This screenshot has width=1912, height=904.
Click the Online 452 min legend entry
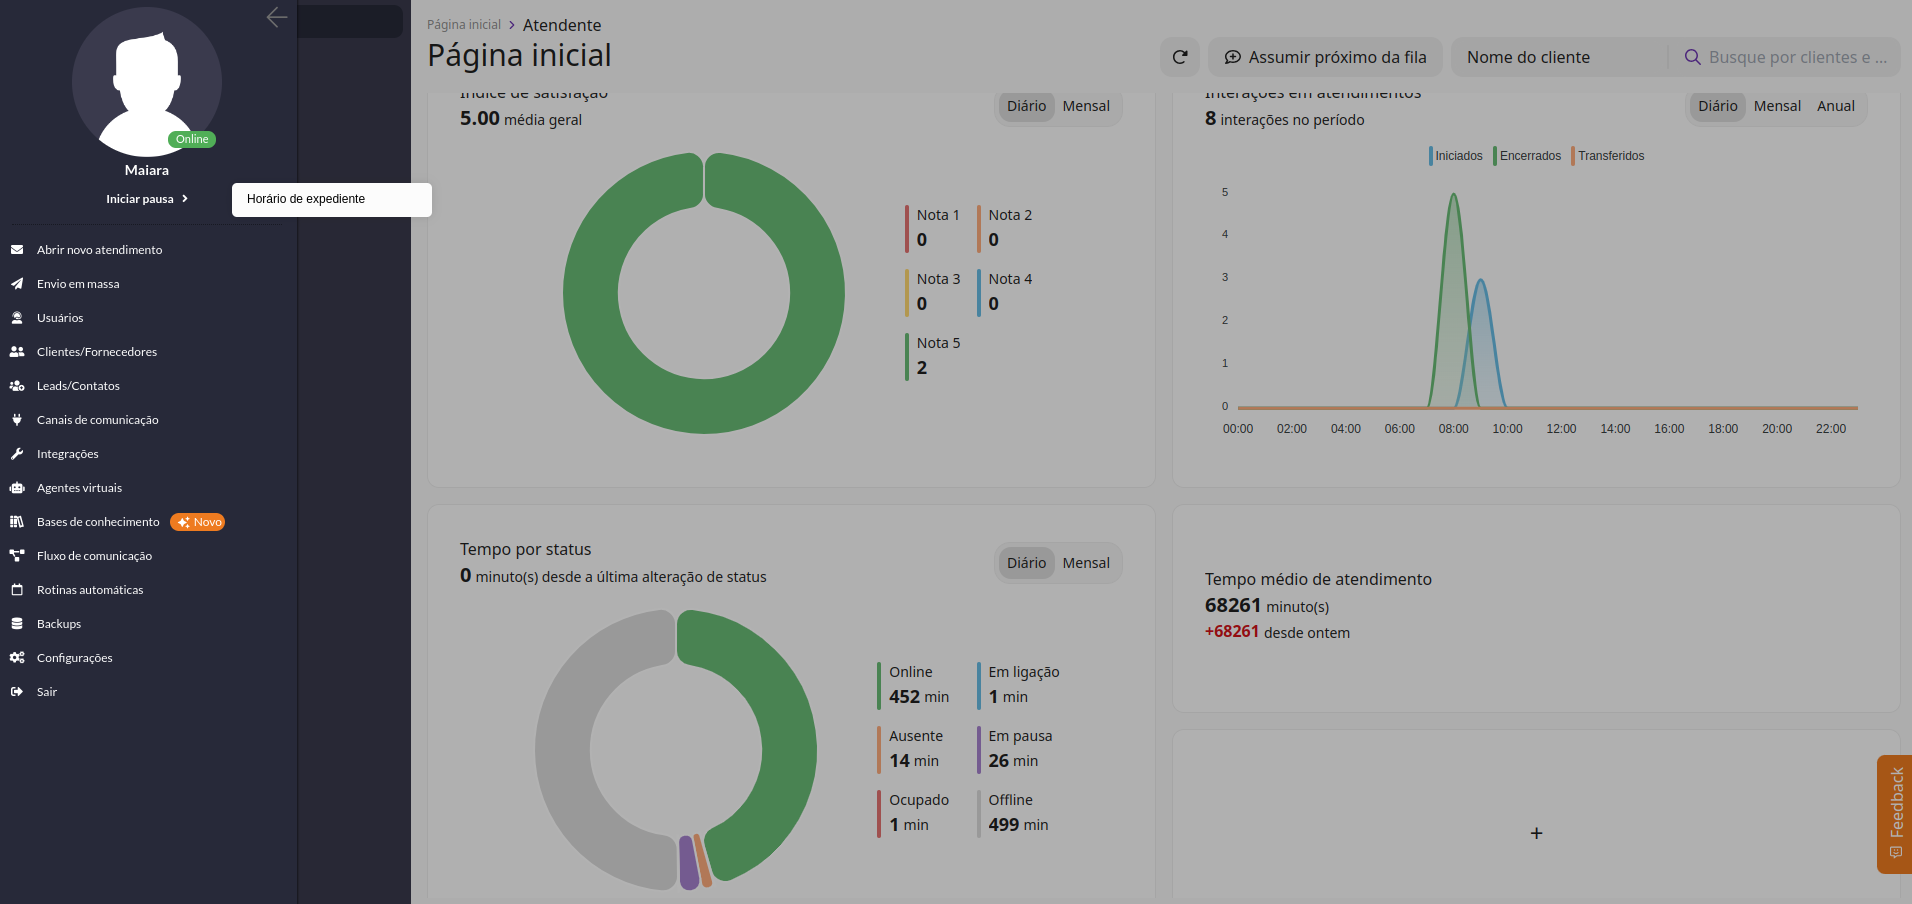[915, 685]
